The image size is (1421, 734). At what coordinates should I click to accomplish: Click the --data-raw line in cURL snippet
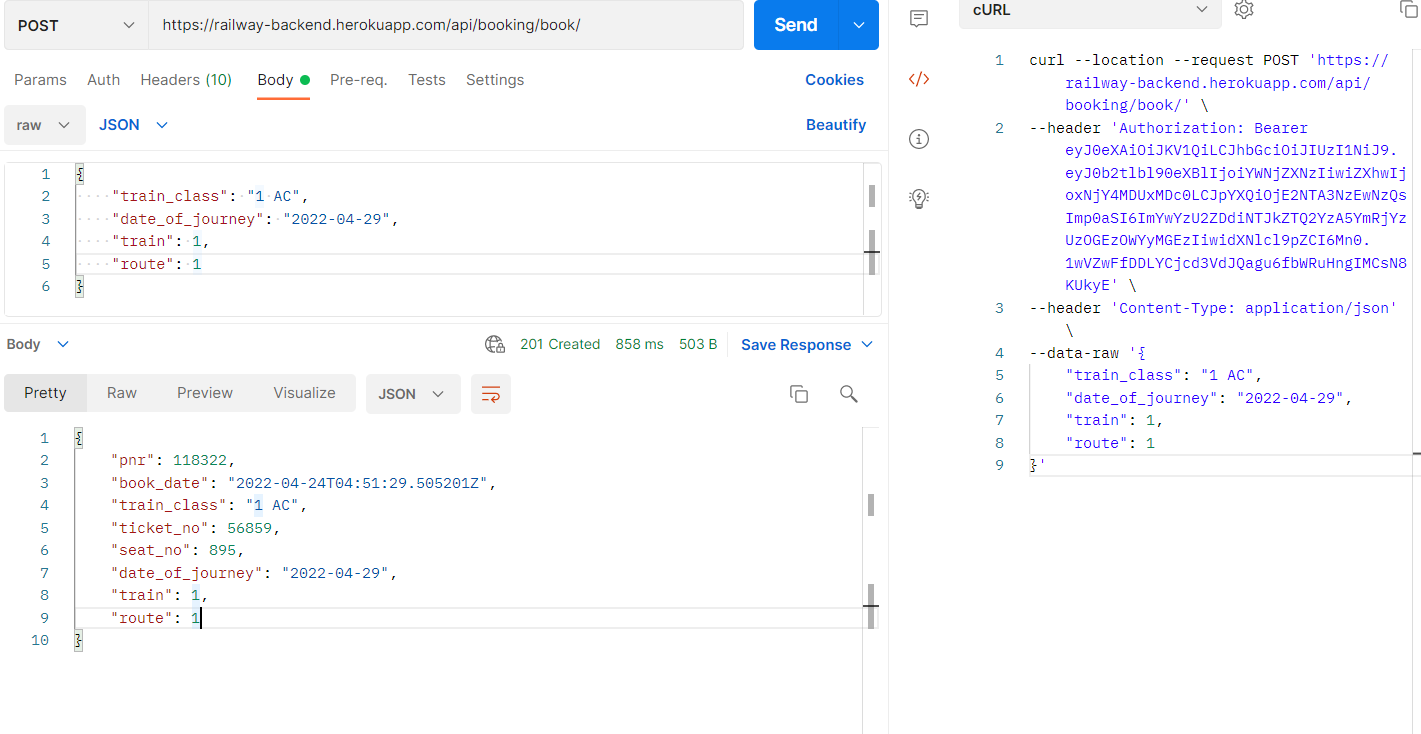pos(1087,353)
